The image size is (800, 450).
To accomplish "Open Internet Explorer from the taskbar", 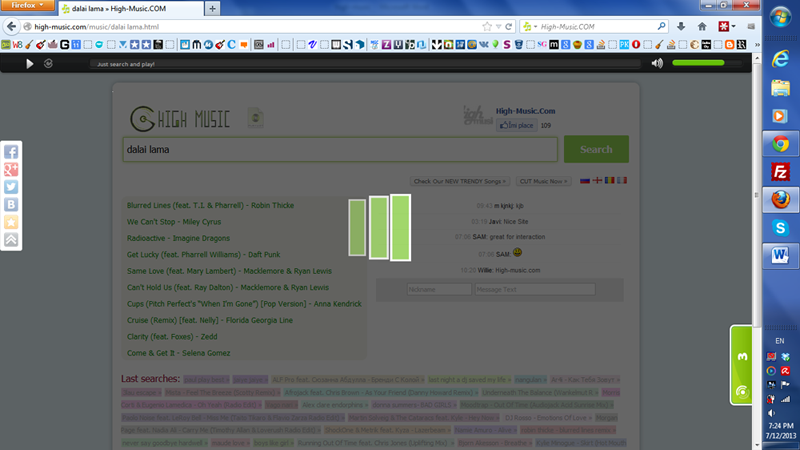I will point(780,59).
